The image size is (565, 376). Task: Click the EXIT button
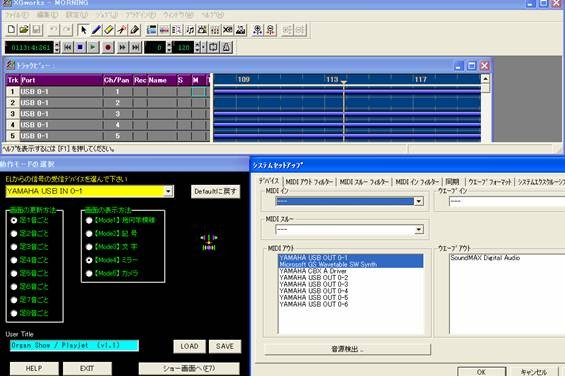click(x=87, y=368)
